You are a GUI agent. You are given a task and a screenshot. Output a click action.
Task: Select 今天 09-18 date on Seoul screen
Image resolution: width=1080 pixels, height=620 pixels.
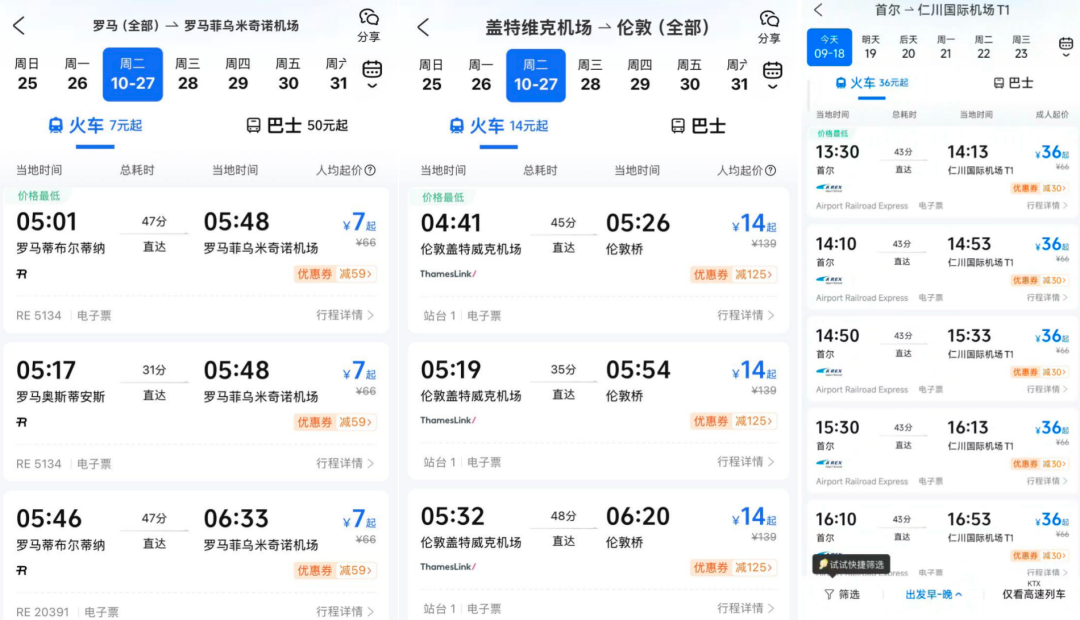pos(829,47)
